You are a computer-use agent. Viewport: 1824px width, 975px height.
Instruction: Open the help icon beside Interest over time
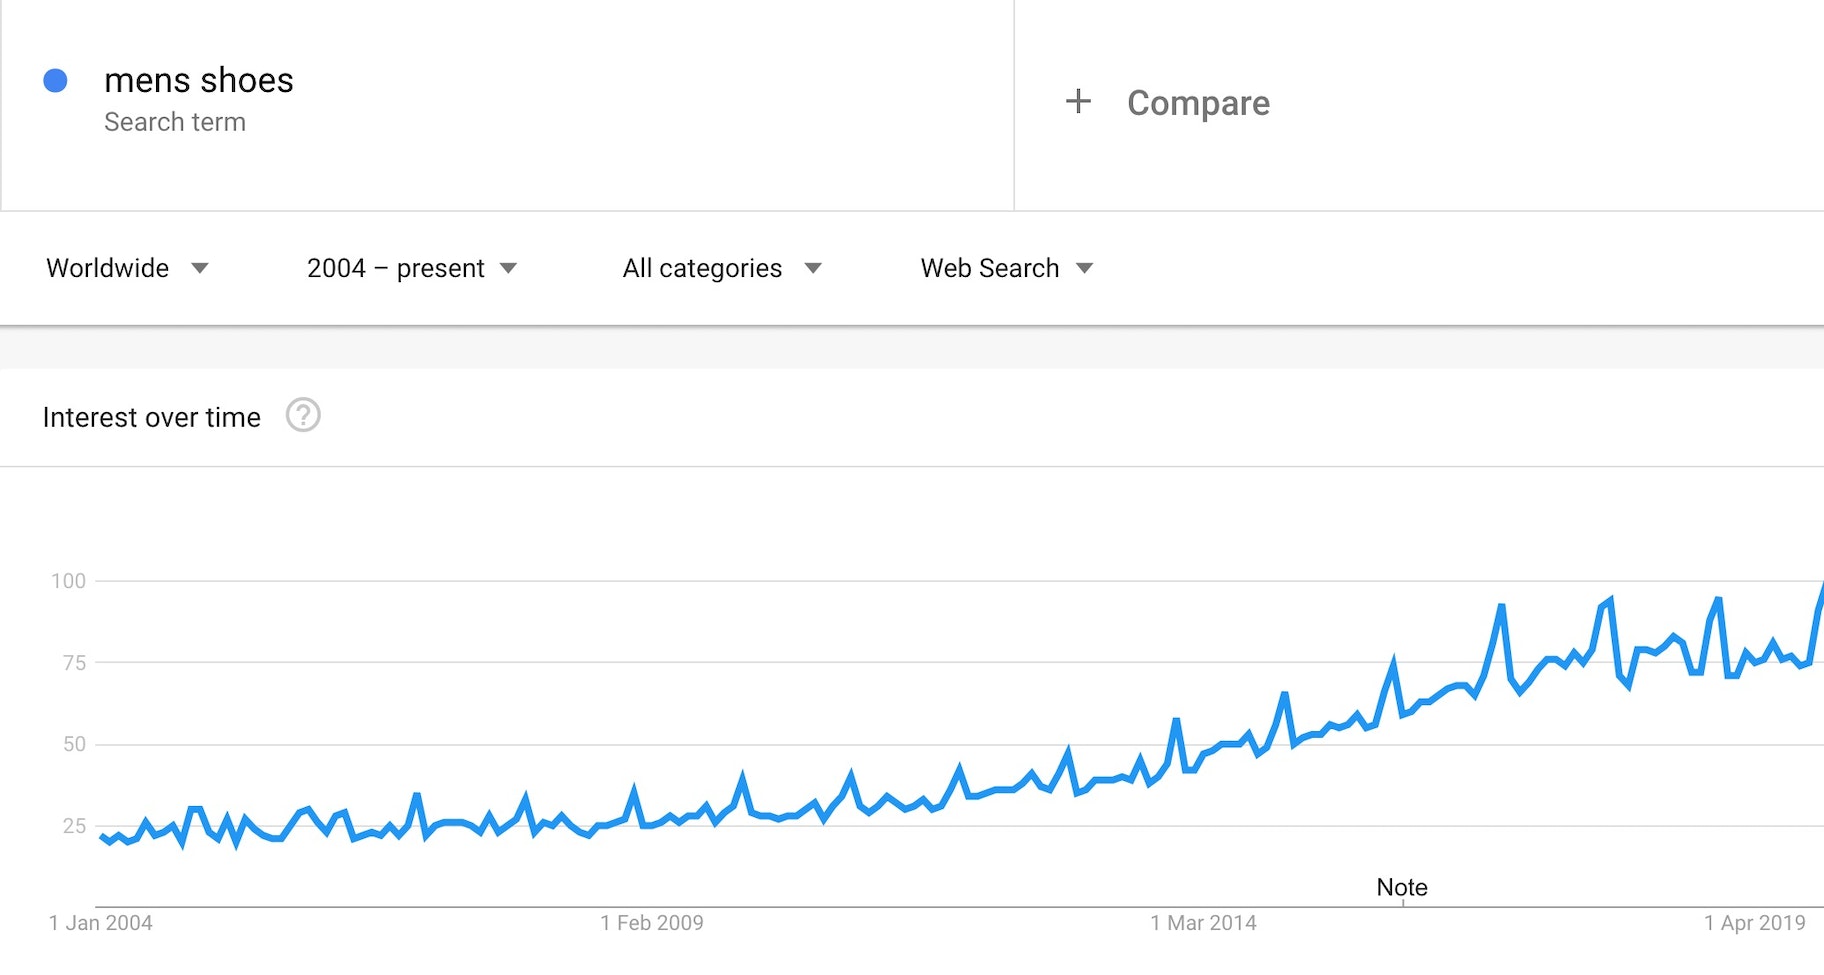coord(303,415)
